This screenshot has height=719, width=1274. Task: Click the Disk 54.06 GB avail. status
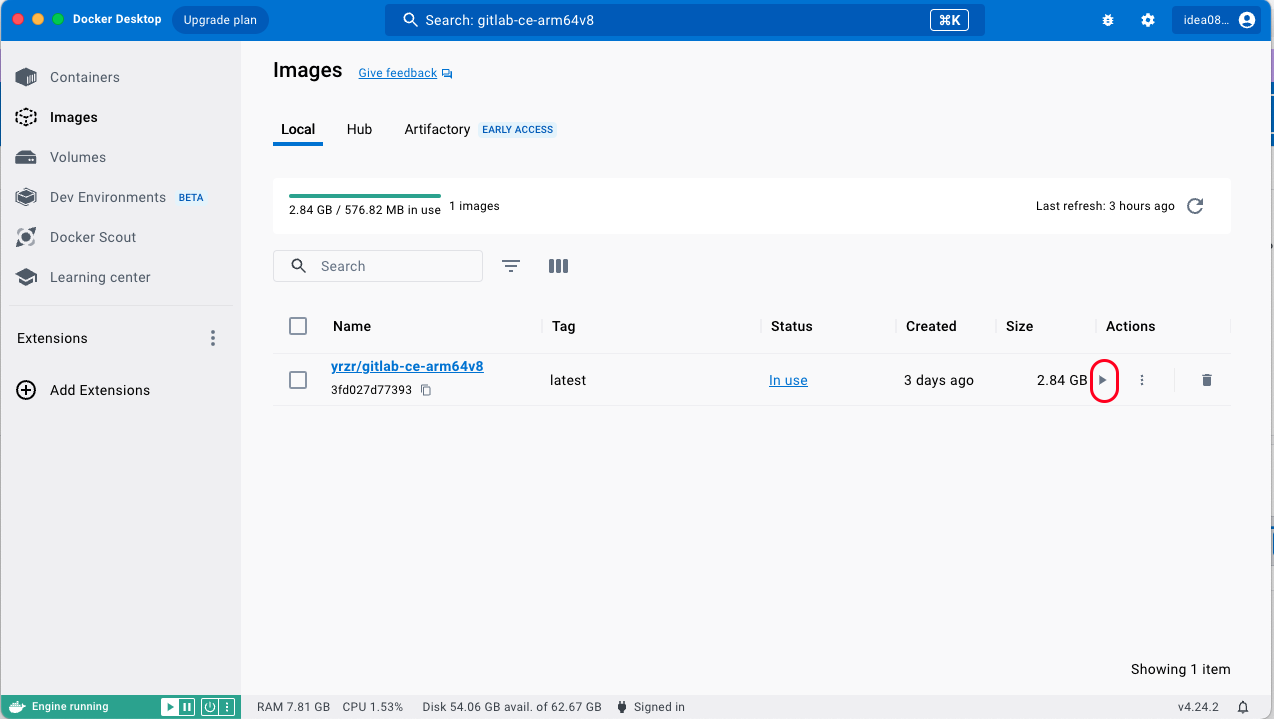[512, 707]
